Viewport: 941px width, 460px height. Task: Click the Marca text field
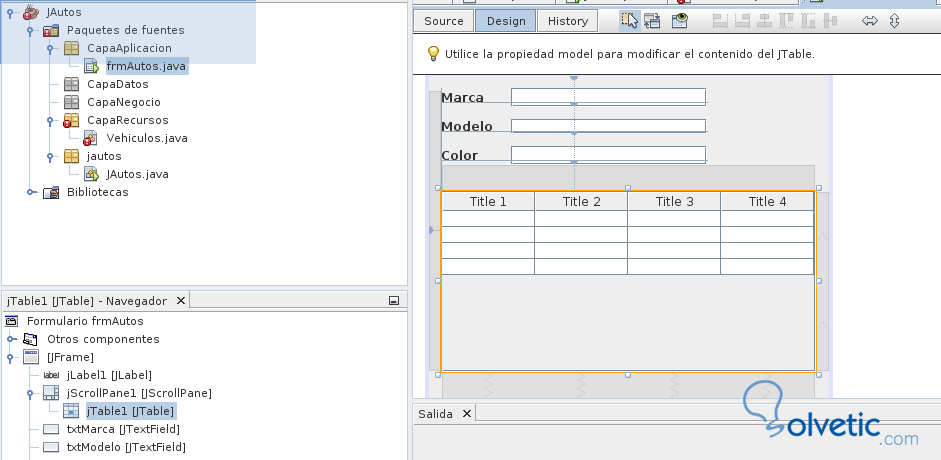[608, 97]
